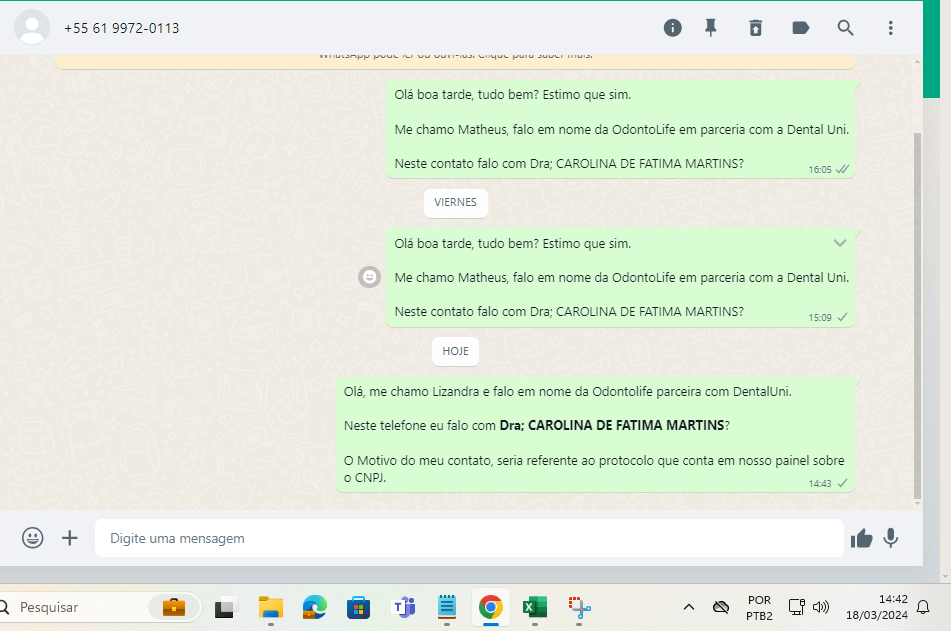Open Excel from taskbar
Viewport: 951px width, 631px height.
(x=534, y=607)
